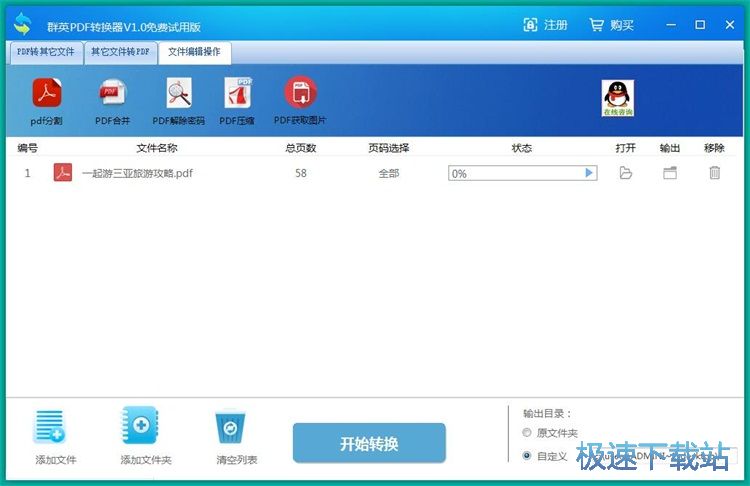Screen dimensions: 750x486
Task: Click the 编号 column header
Action: (x=27, y=148)
